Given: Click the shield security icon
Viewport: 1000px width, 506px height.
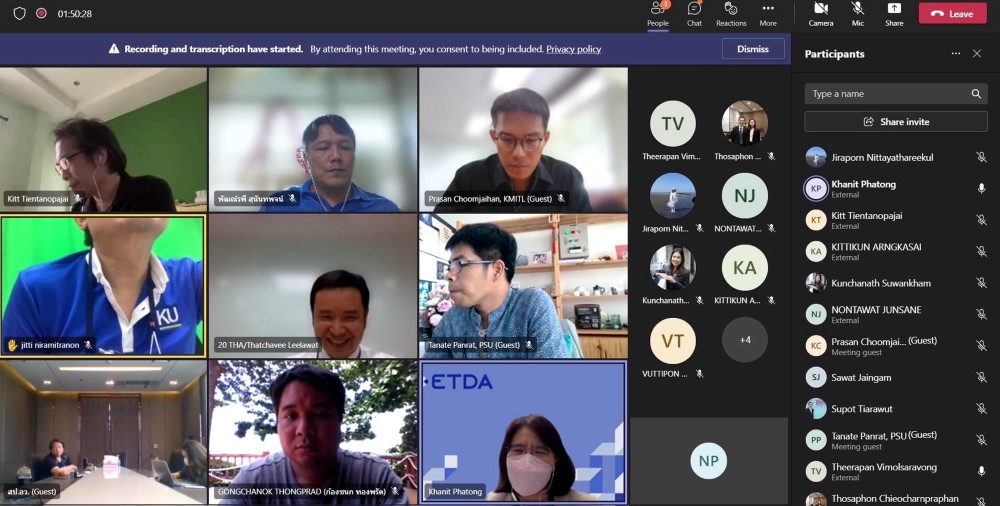Looking at the screenshot, I should coord(19,14).
